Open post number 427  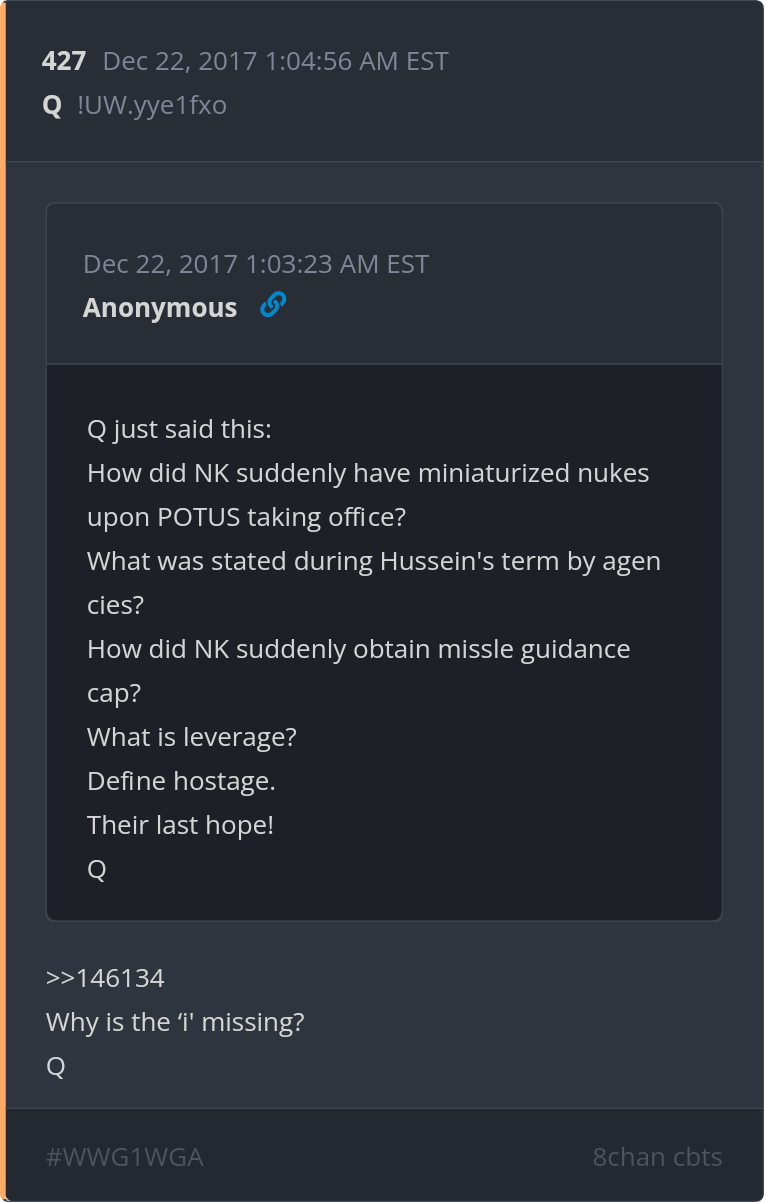(x=64, y=61)
